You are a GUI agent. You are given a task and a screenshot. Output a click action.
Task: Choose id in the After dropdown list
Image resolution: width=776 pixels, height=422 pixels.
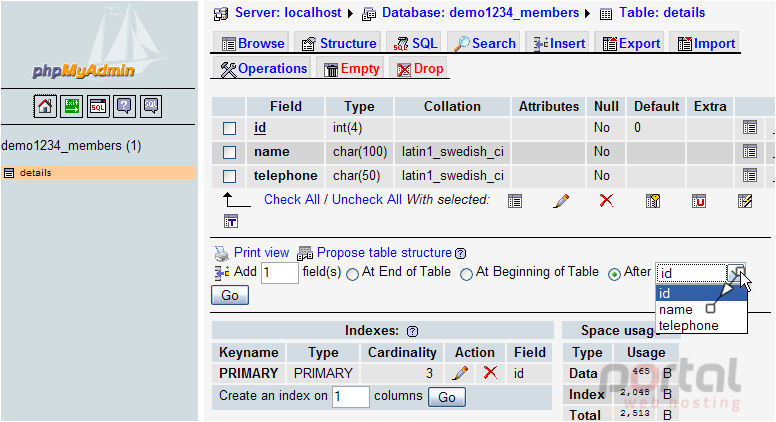point(701,293)
